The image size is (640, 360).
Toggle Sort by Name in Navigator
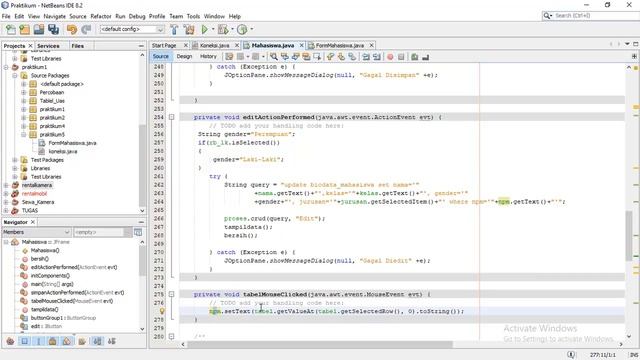click(98, 341)
